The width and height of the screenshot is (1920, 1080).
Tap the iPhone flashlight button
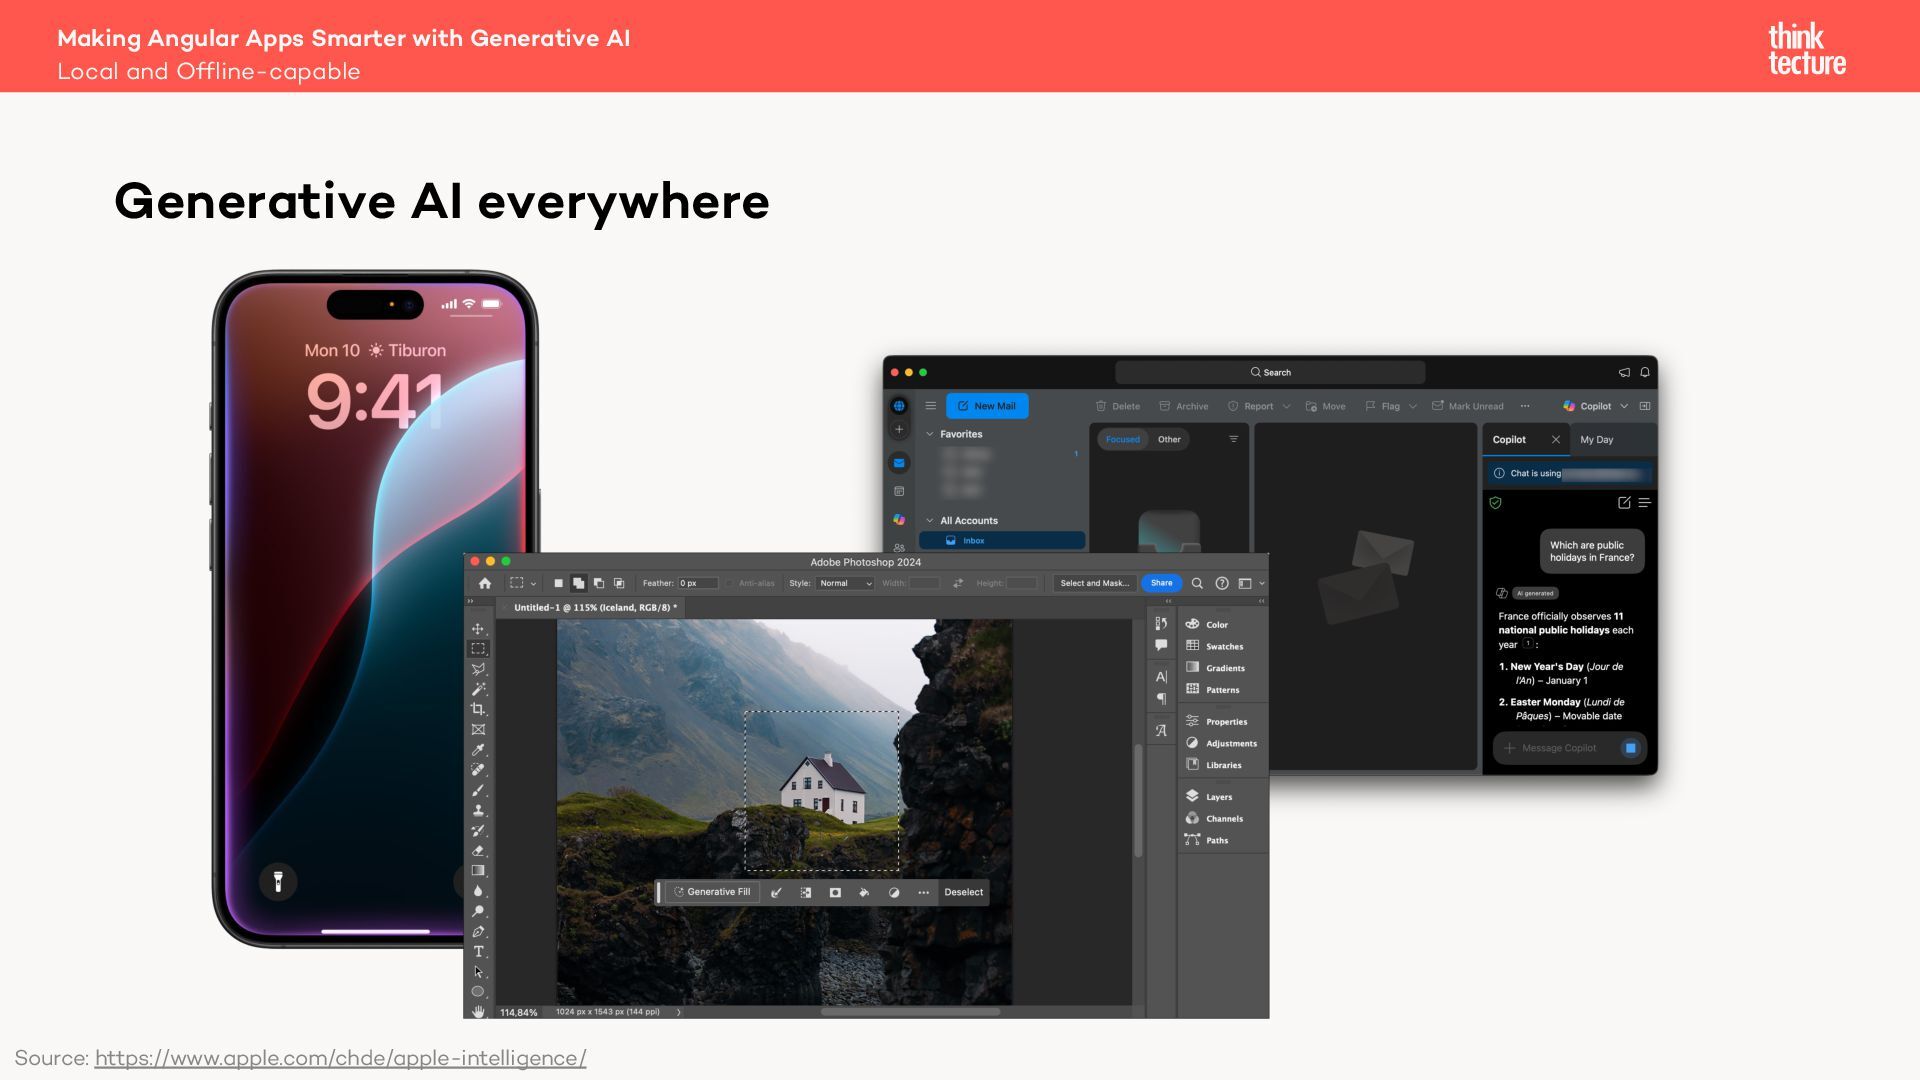click(x=278, y=881)
